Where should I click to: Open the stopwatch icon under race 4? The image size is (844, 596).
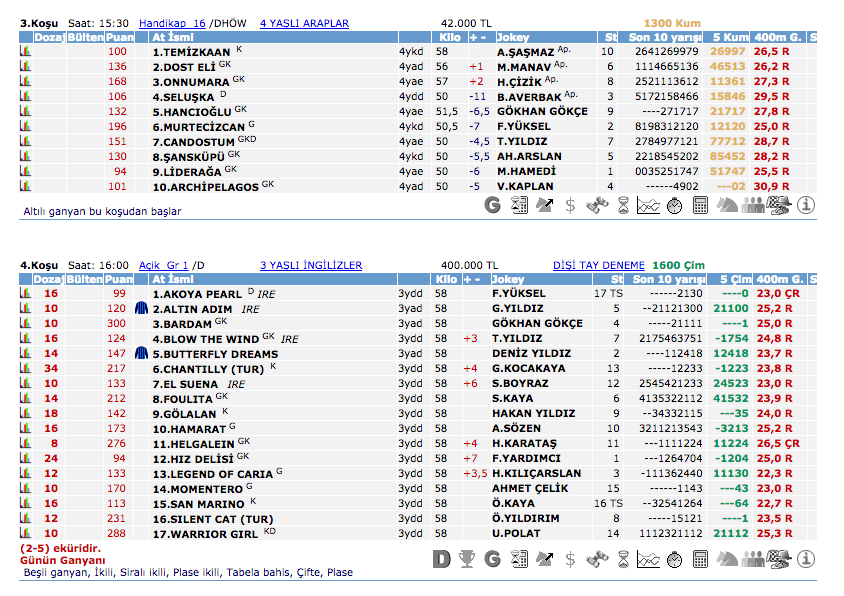(x=674, y=558)
